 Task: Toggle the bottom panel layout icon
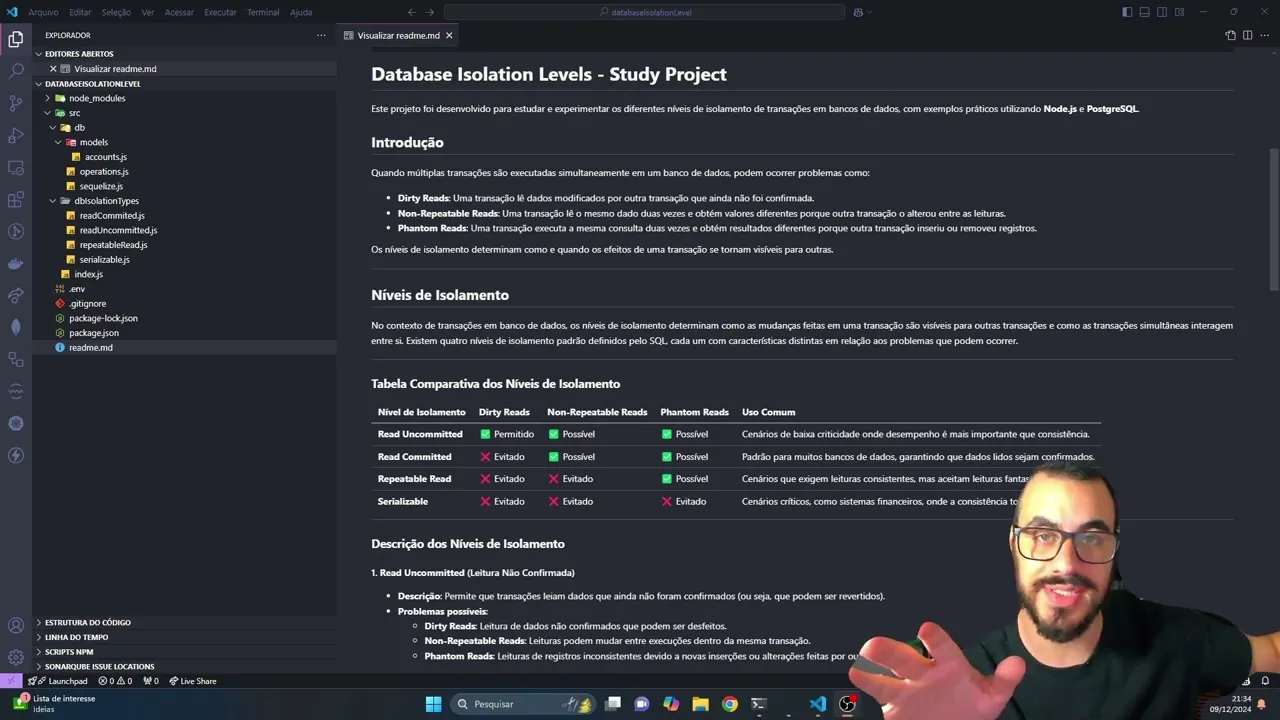pos(1144,12)
